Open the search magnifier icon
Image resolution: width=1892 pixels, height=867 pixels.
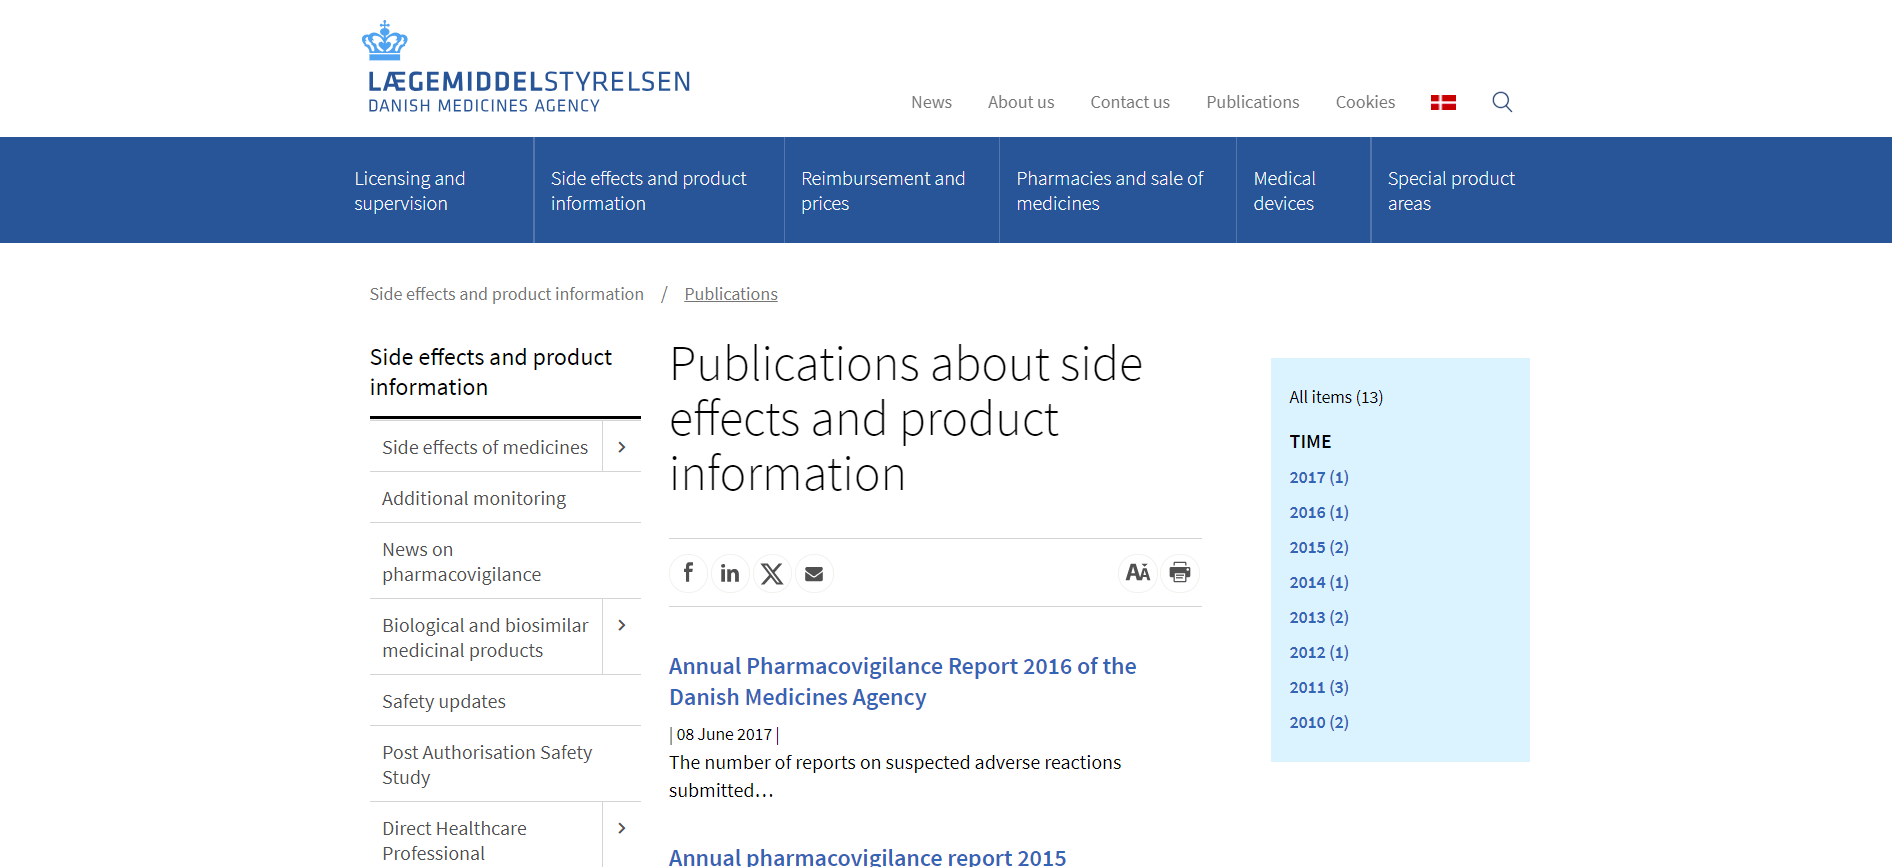pyautogui.click(x=1501, y=102)
